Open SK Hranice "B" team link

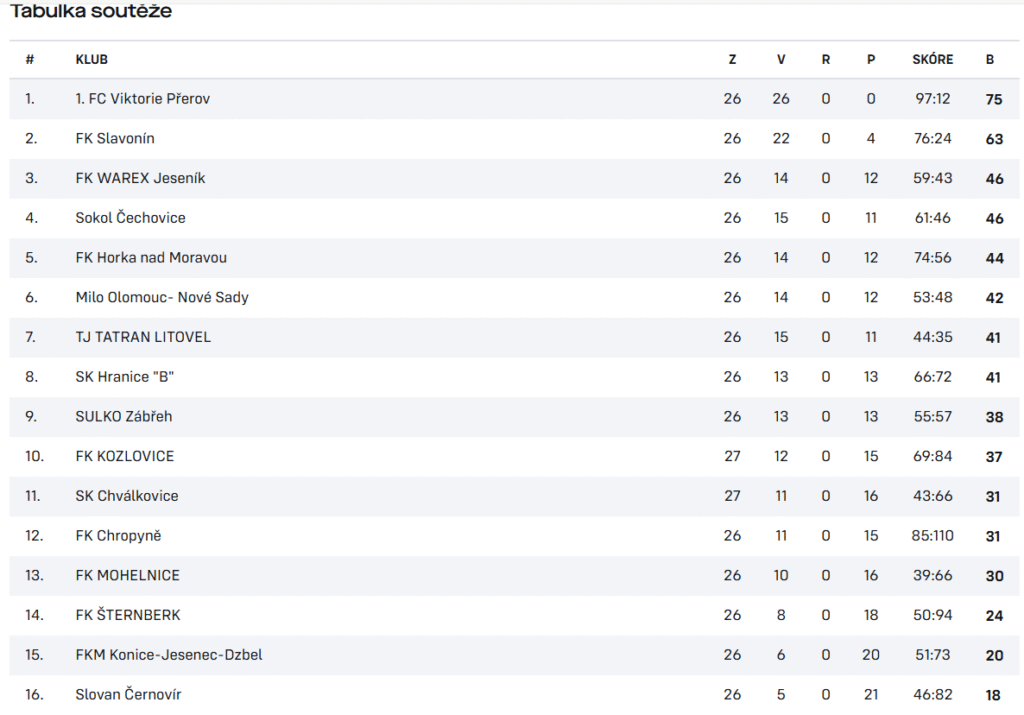pos(124,377)
